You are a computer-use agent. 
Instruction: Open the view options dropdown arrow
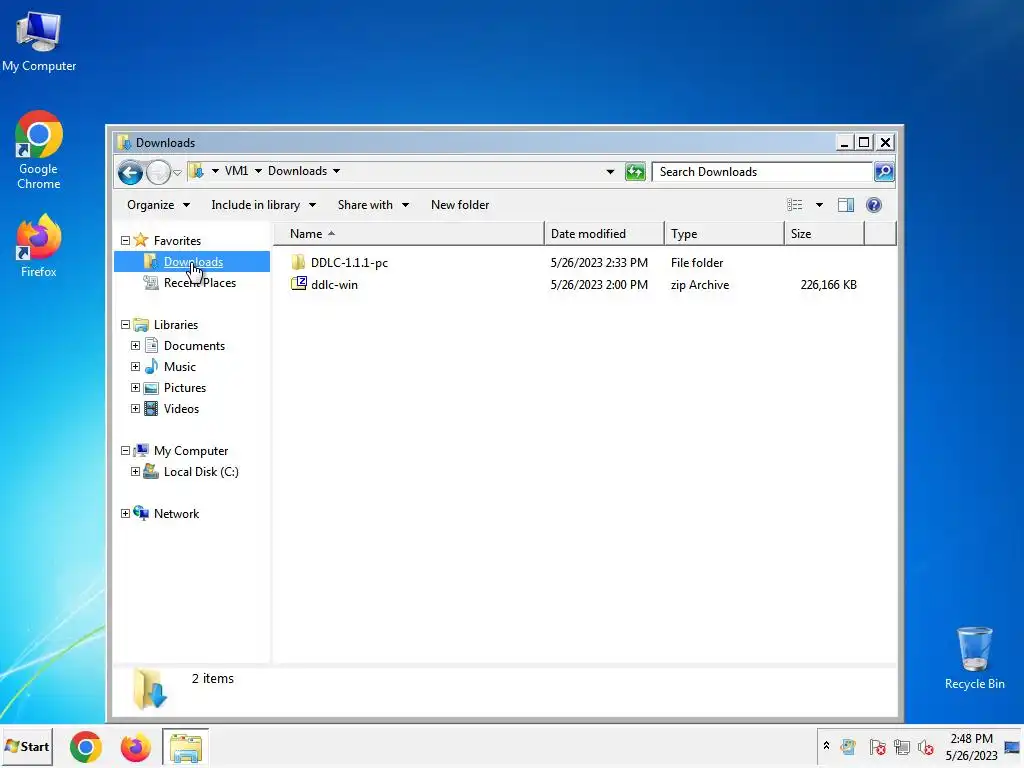pos(819,205)
